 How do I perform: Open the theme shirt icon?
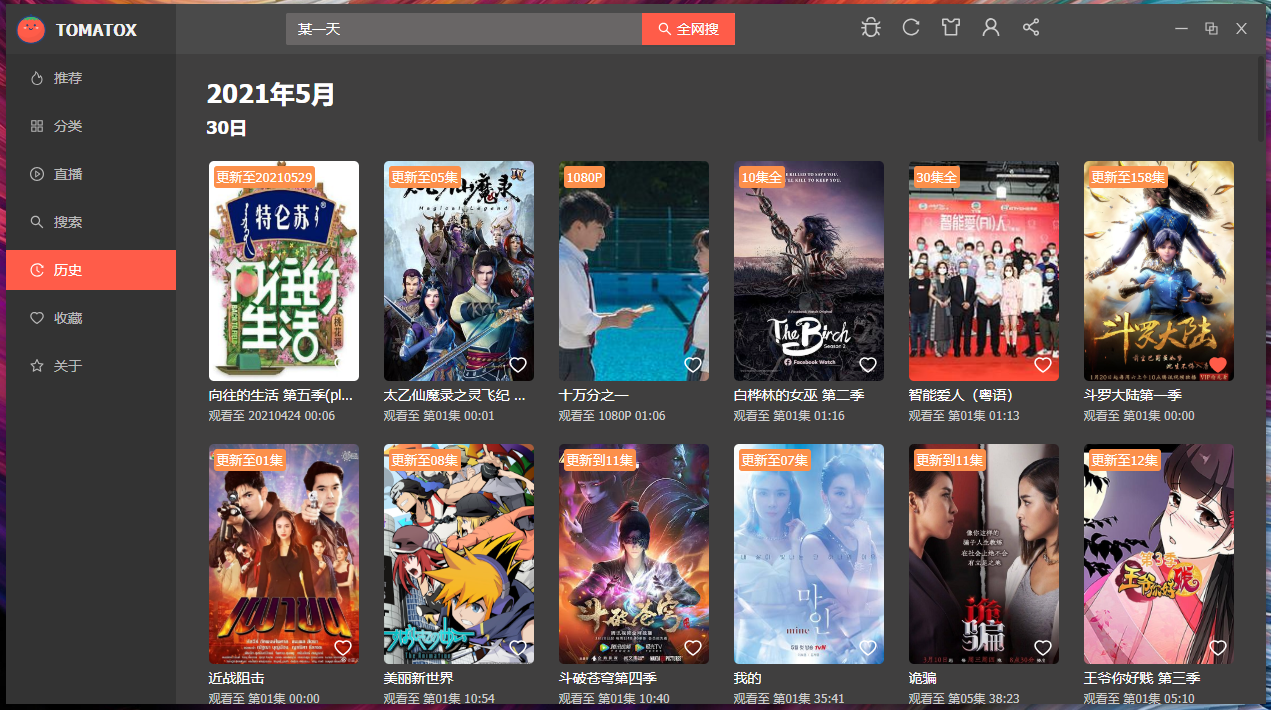pos(951,28)
